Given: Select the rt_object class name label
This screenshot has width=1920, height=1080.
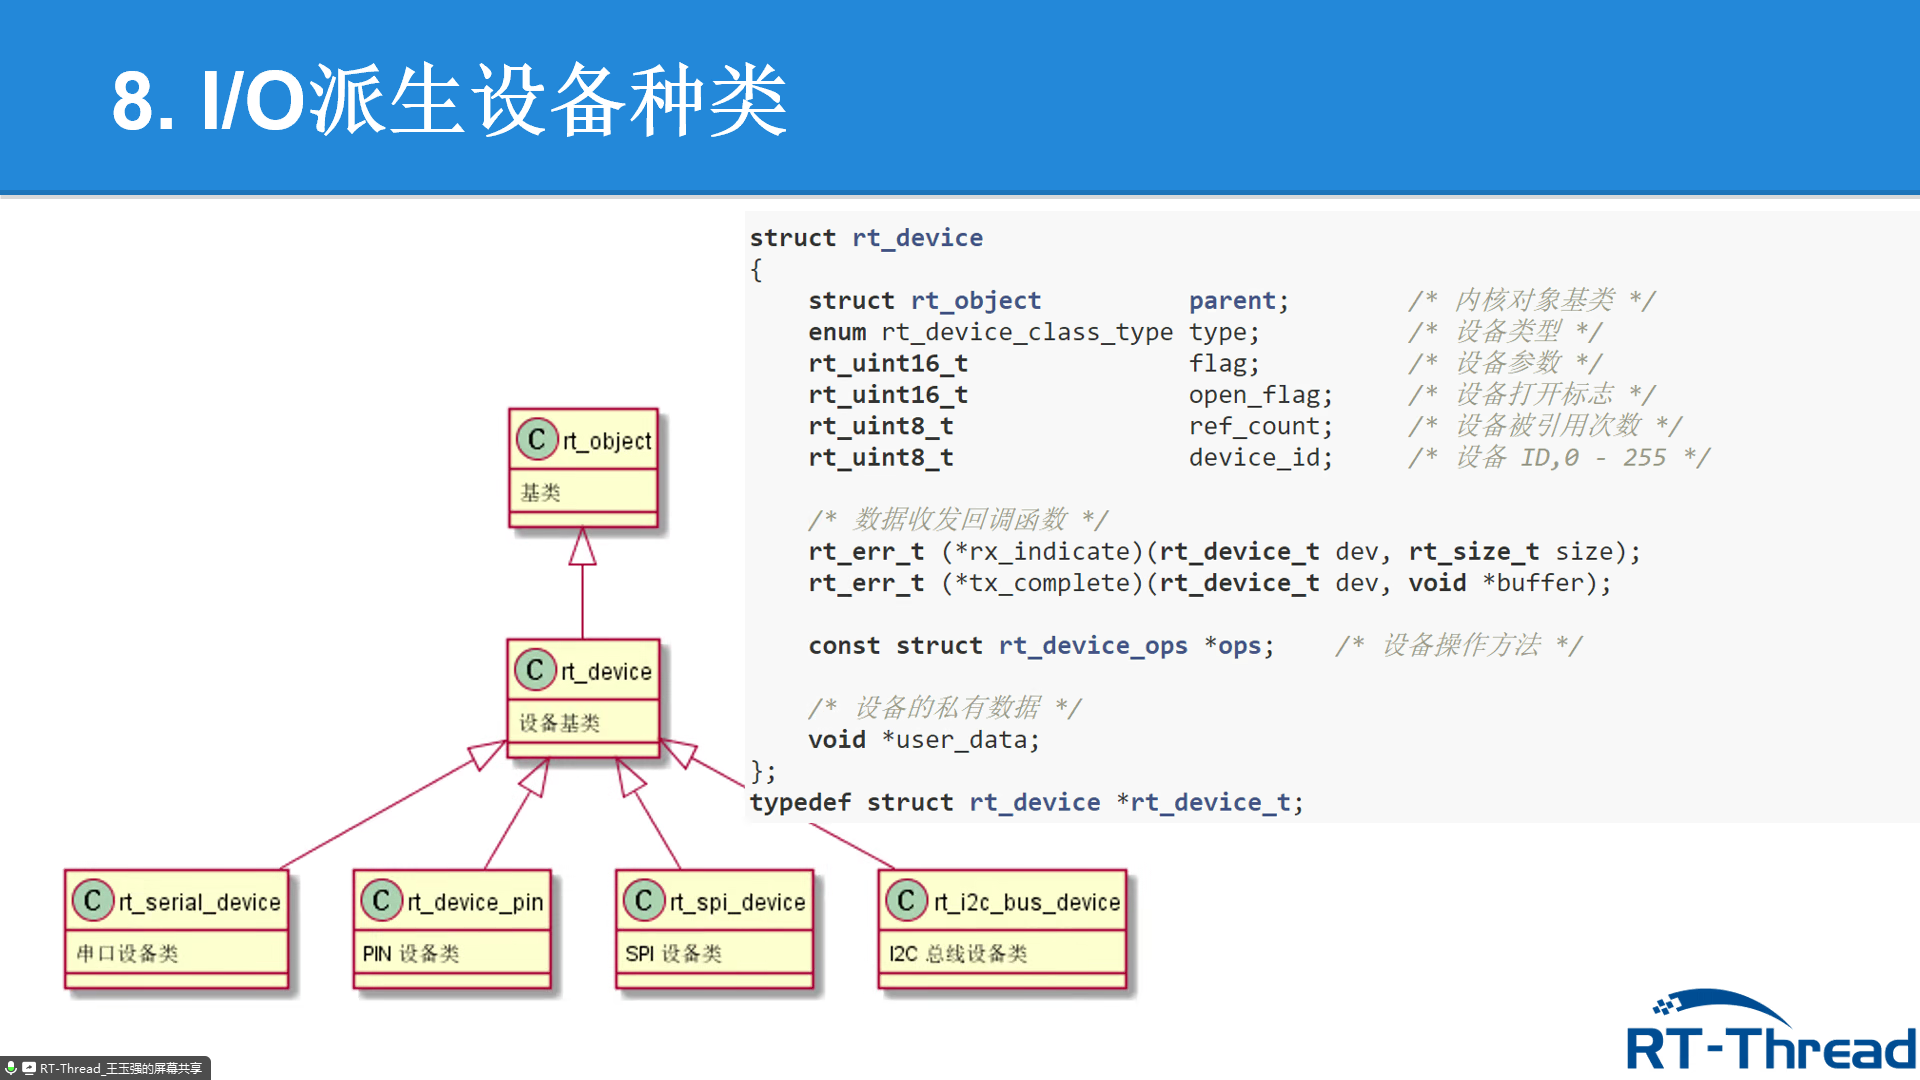Looking at the screenshot, I should pos(607,441).
